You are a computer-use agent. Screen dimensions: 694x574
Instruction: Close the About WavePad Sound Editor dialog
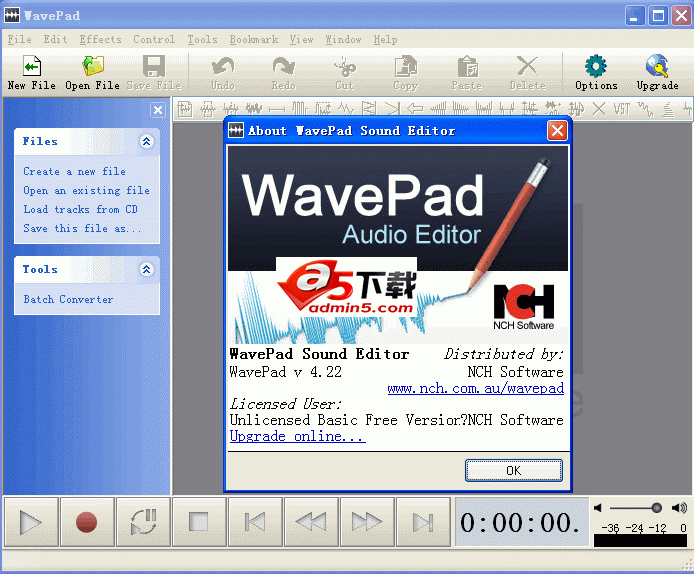[557, 131]
